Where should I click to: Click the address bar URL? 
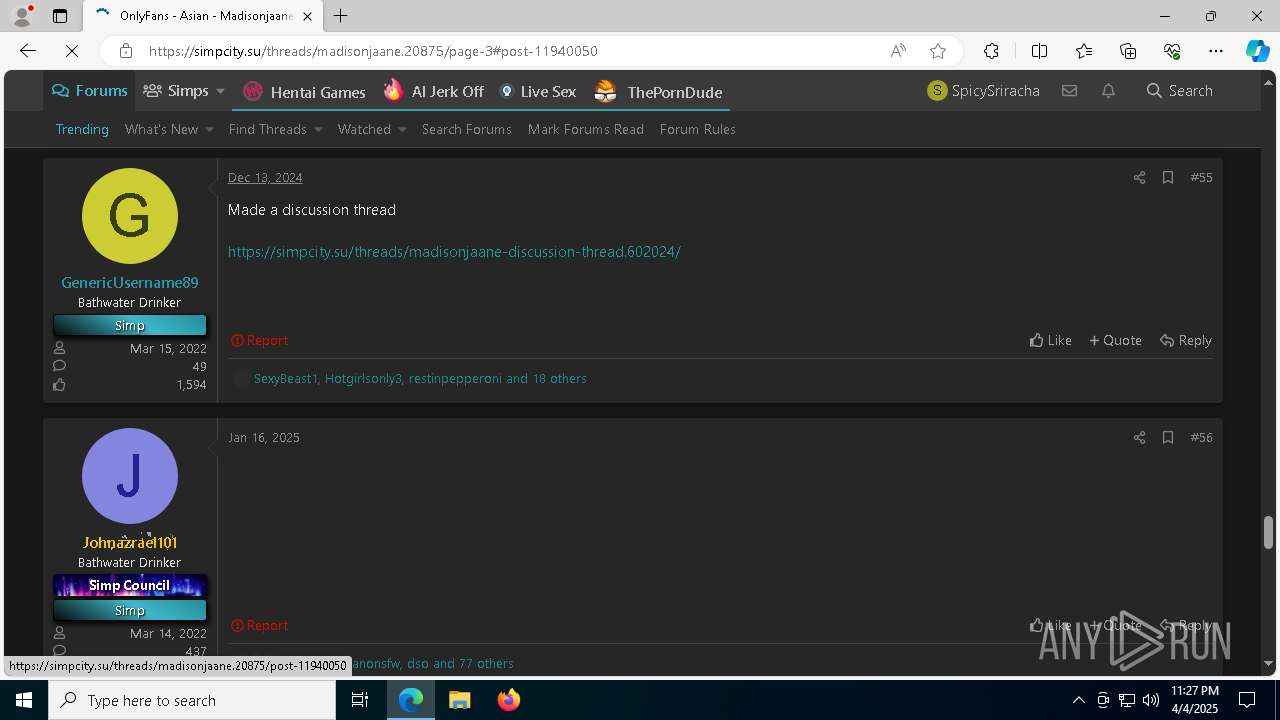373,51
